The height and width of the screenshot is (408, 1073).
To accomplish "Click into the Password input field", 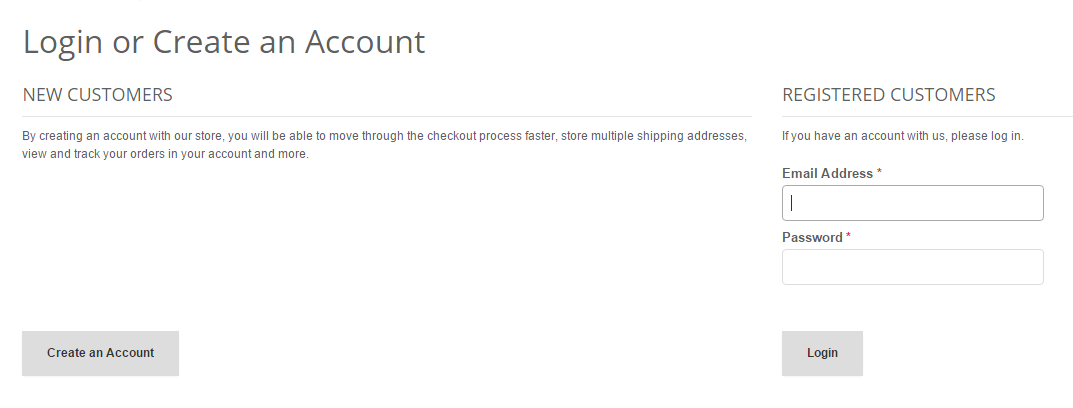I will click(912, 267).
